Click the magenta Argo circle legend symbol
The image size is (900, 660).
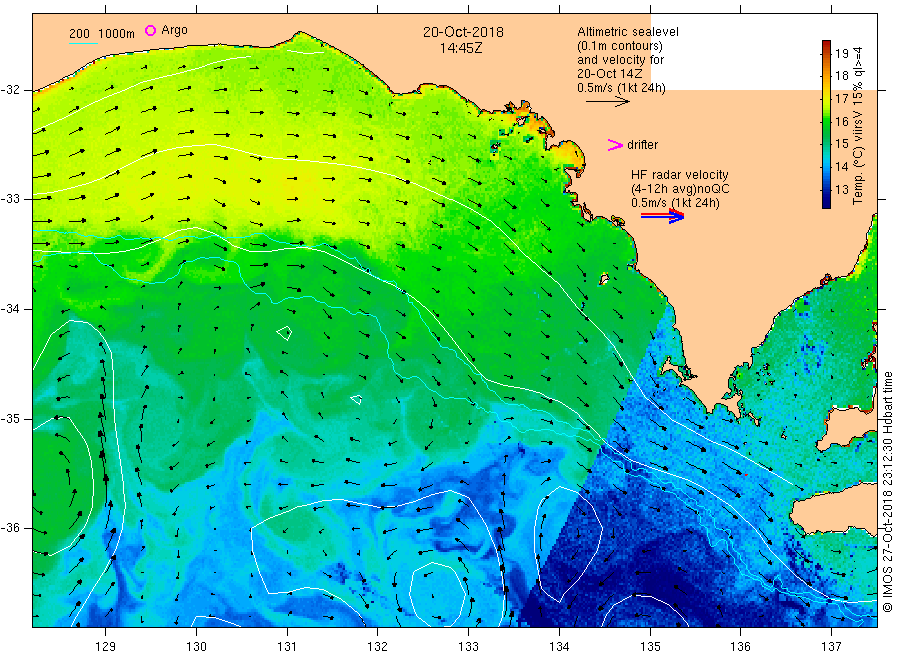150,30
